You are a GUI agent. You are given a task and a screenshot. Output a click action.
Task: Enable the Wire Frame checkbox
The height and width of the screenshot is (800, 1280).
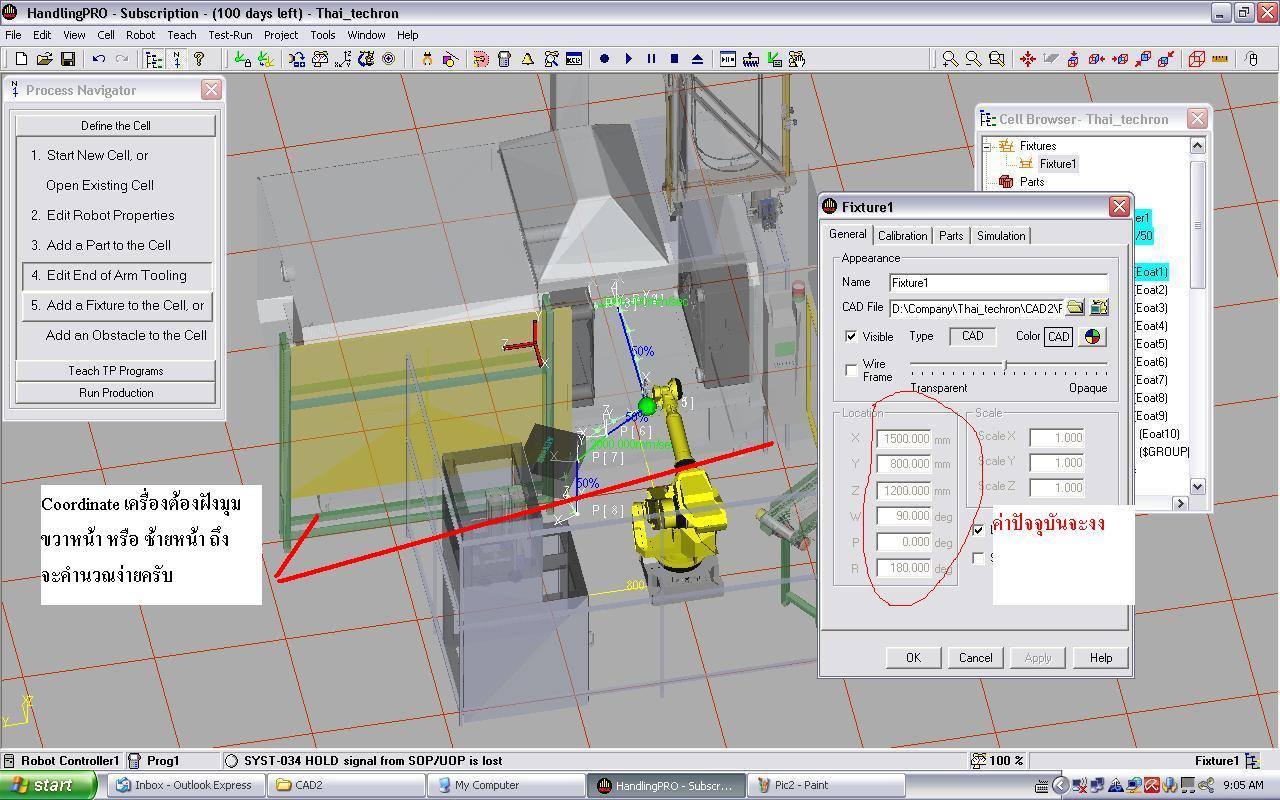[x=851, y=370]
